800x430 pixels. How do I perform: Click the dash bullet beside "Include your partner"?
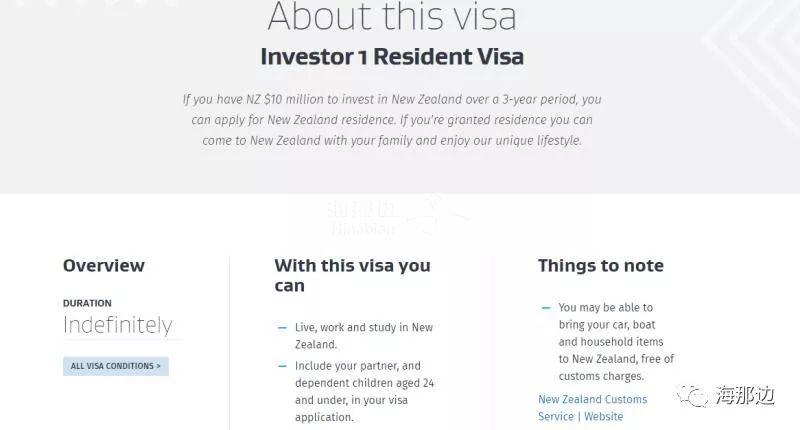(282, 366)
